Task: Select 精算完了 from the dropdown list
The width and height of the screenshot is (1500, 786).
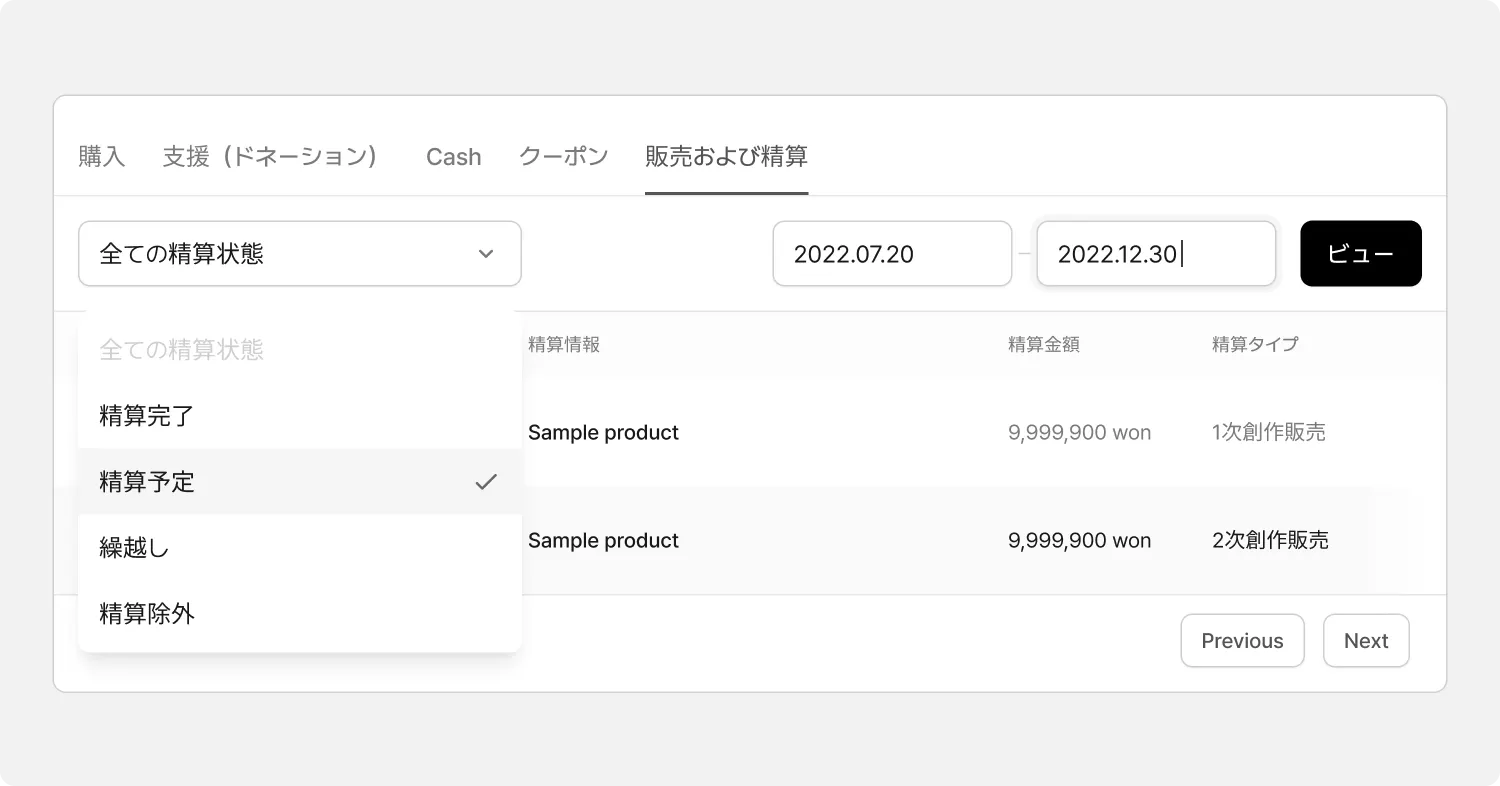Action: 147,416
